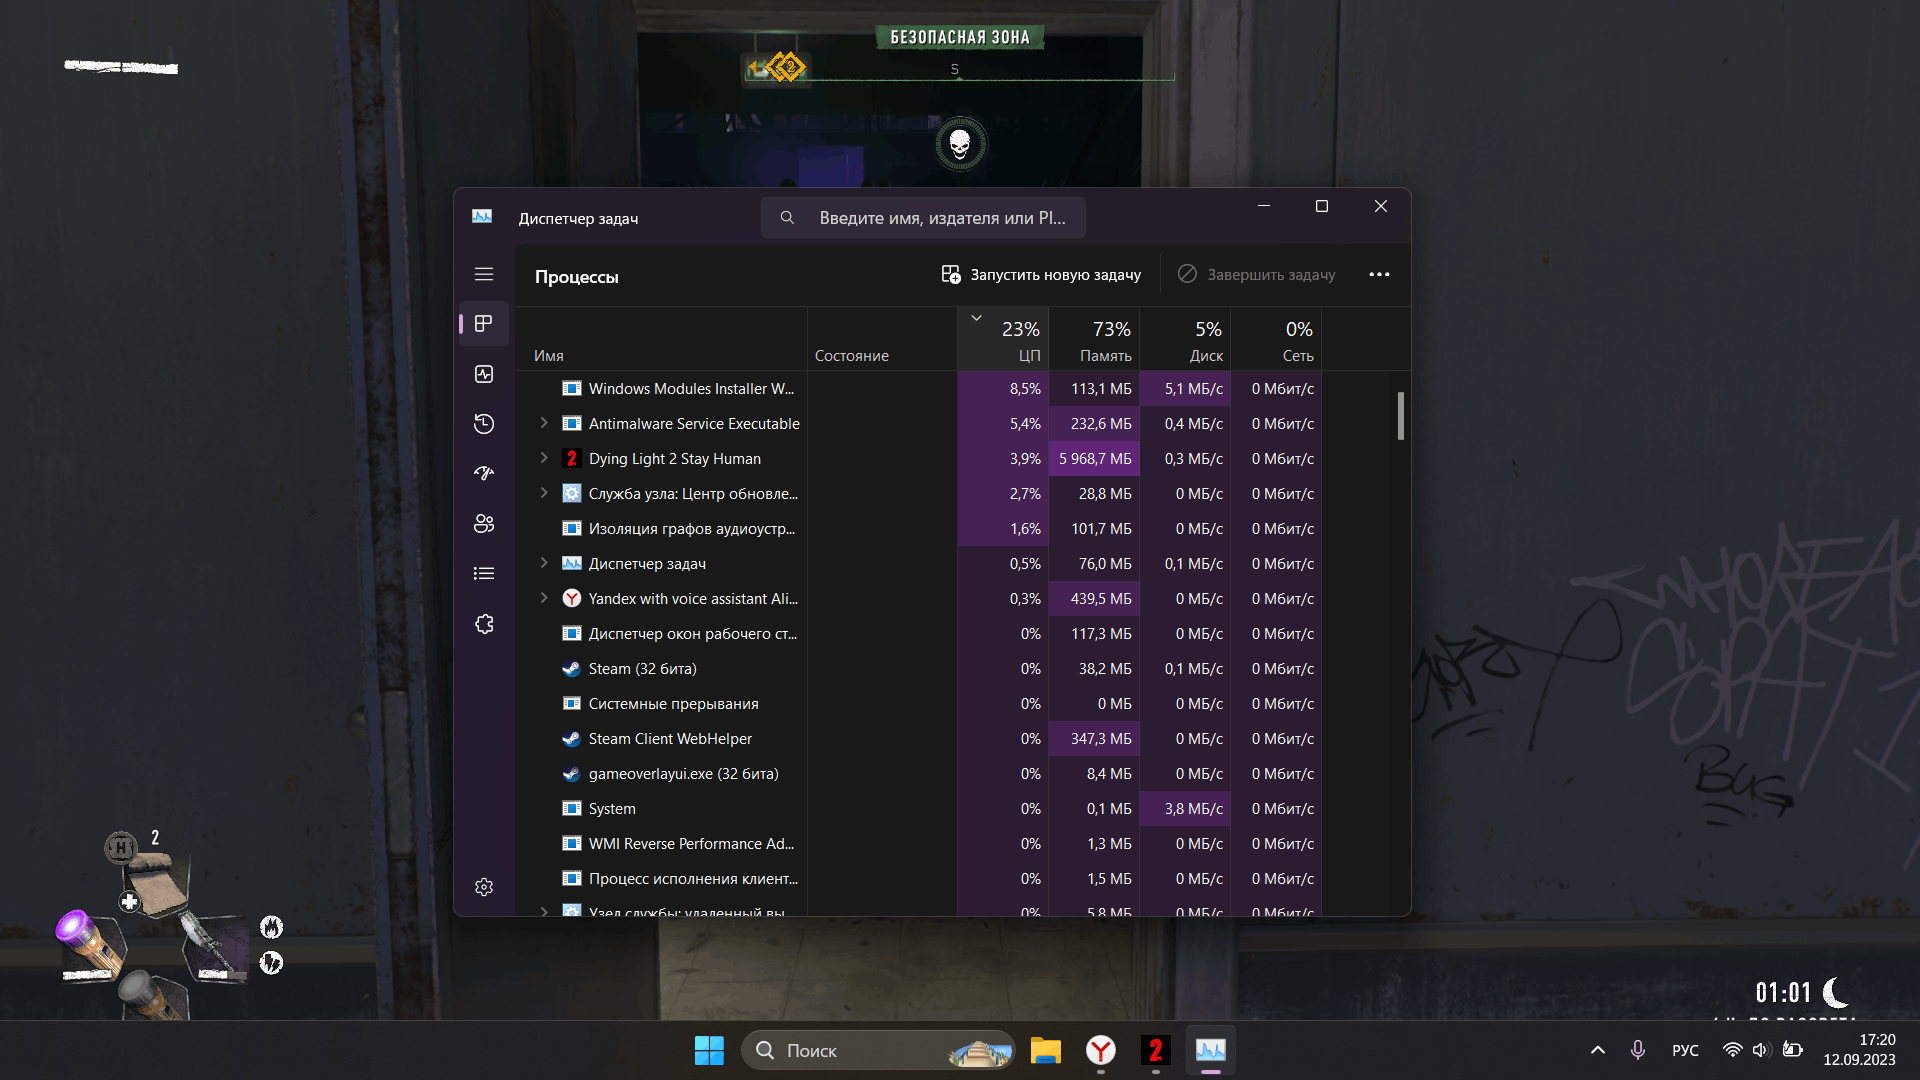Click the Процессы page heading
The height and width of the screenshot is (1080, 1920).
[x=576, y=277]
